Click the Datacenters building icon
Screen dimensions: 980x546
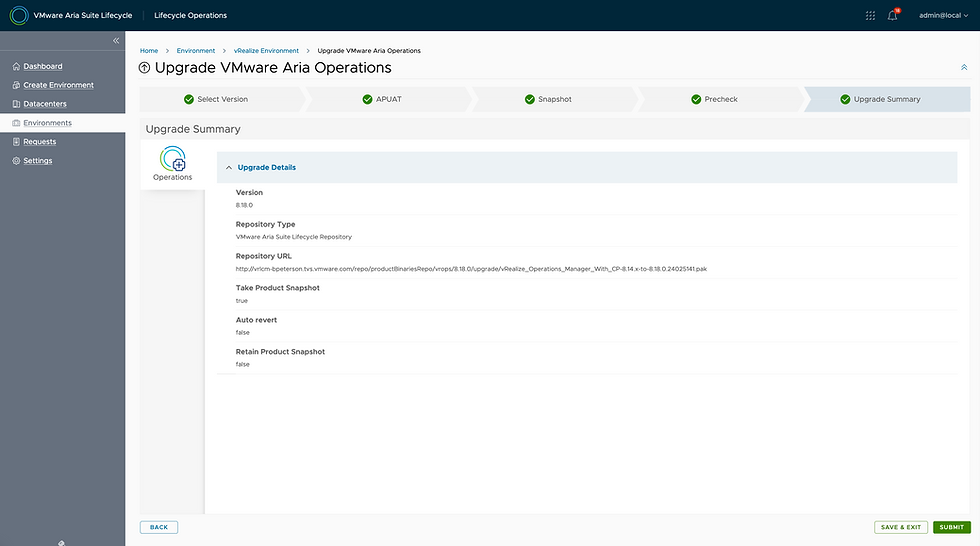[x=16, y=104]
